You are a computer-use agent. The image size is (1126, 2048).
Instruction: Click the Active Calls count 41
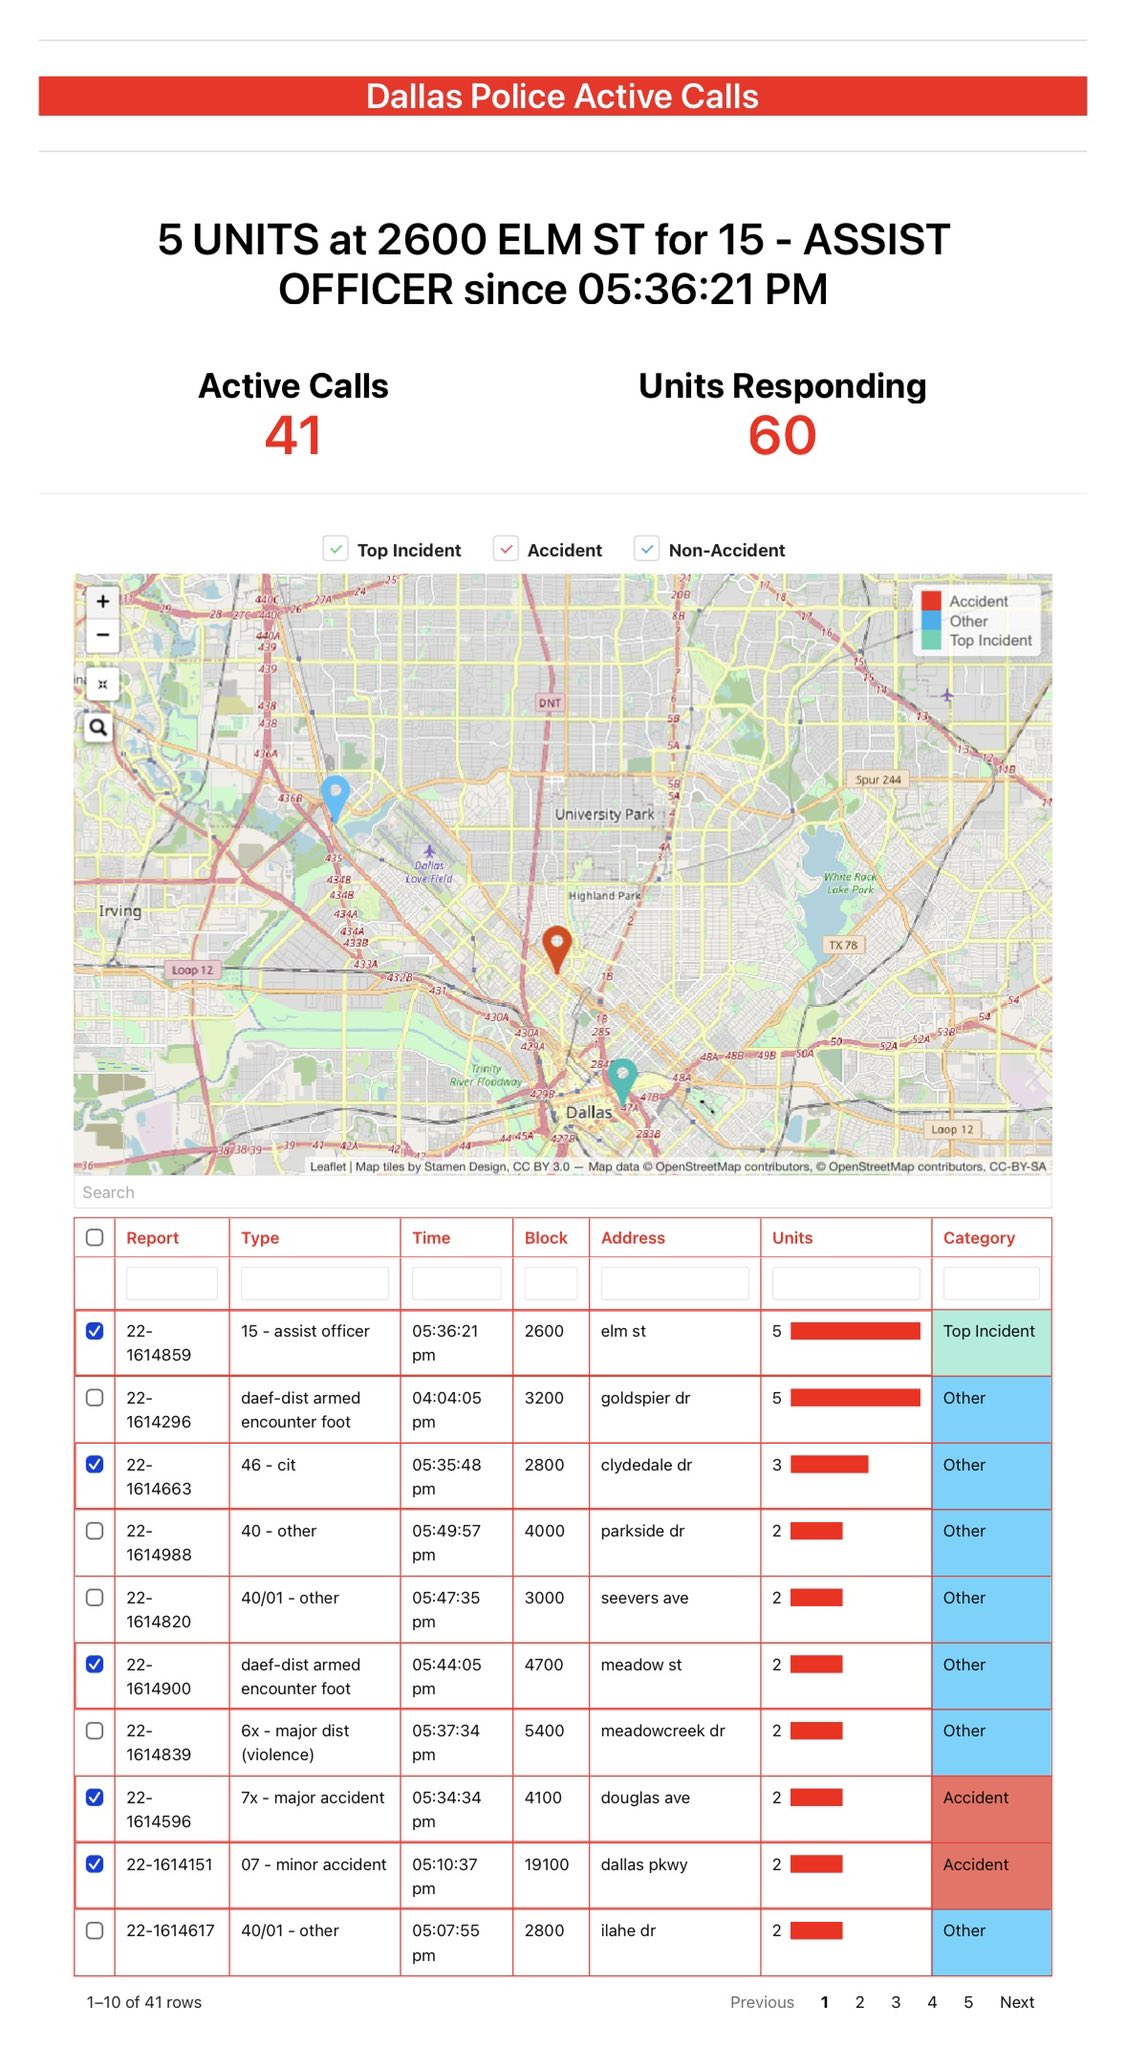point(293,436)
